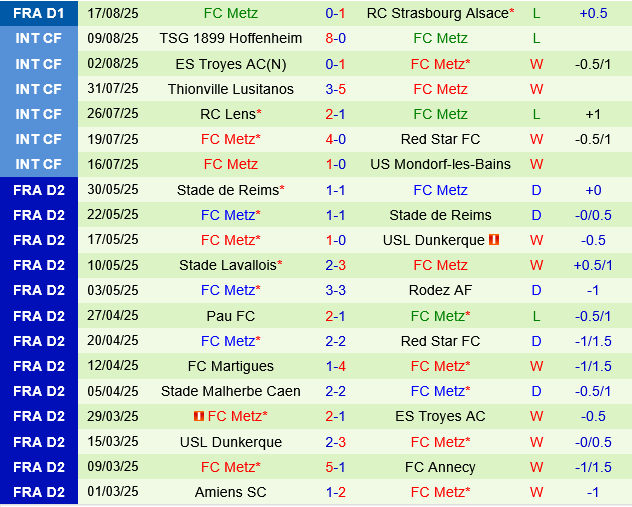Click RC Lens team name
This screenshot has width=632, height=507.
click(x=226, y=114)
